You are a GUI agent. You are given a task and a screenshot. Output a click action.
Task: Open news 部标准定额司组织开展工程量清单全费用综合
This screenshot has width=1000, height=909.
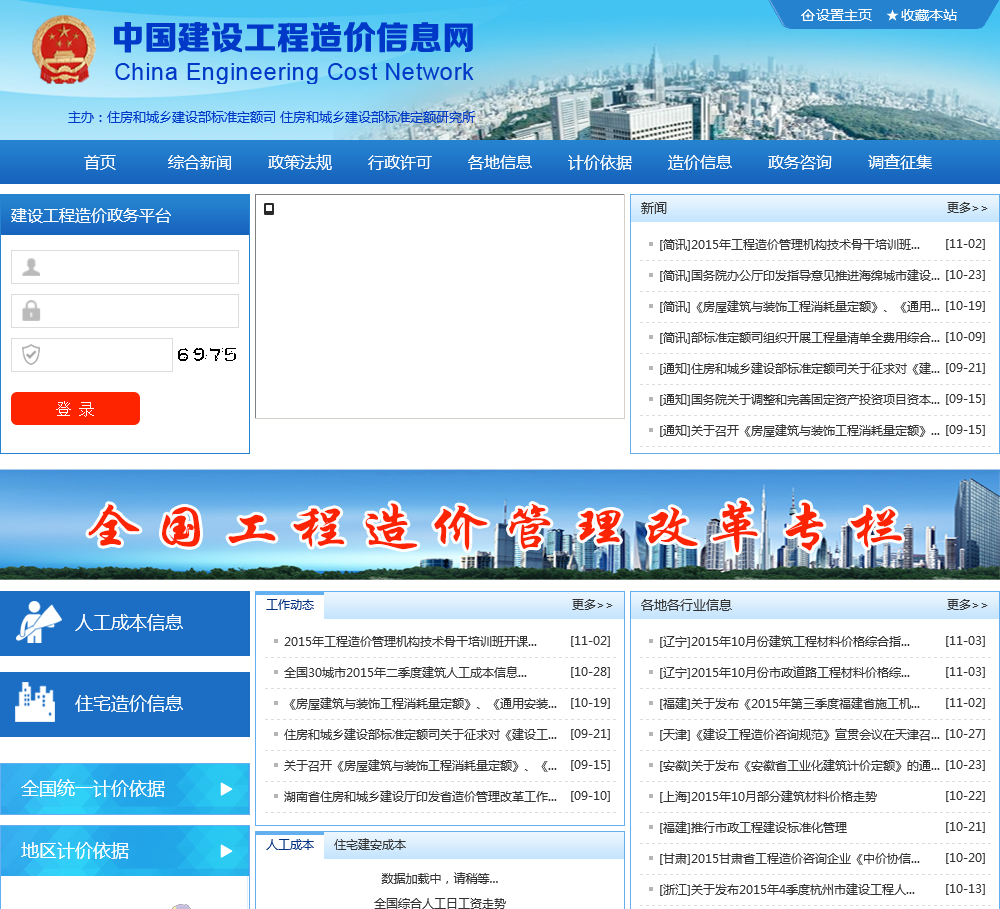tap(799, 337)
